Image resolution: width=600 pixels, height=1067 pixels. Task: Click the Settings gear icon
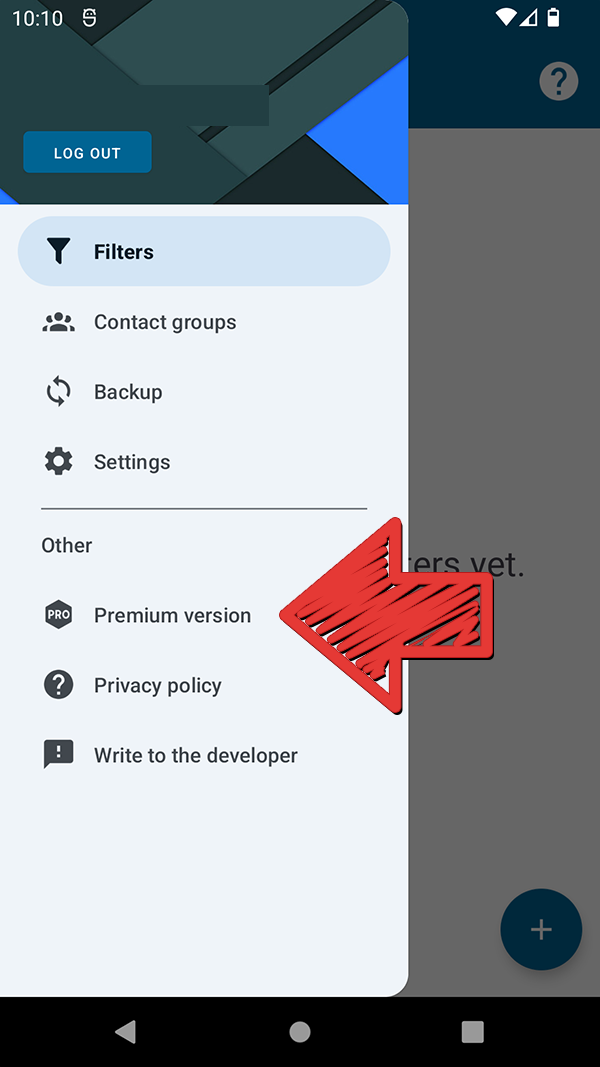[x=59, y=462]
